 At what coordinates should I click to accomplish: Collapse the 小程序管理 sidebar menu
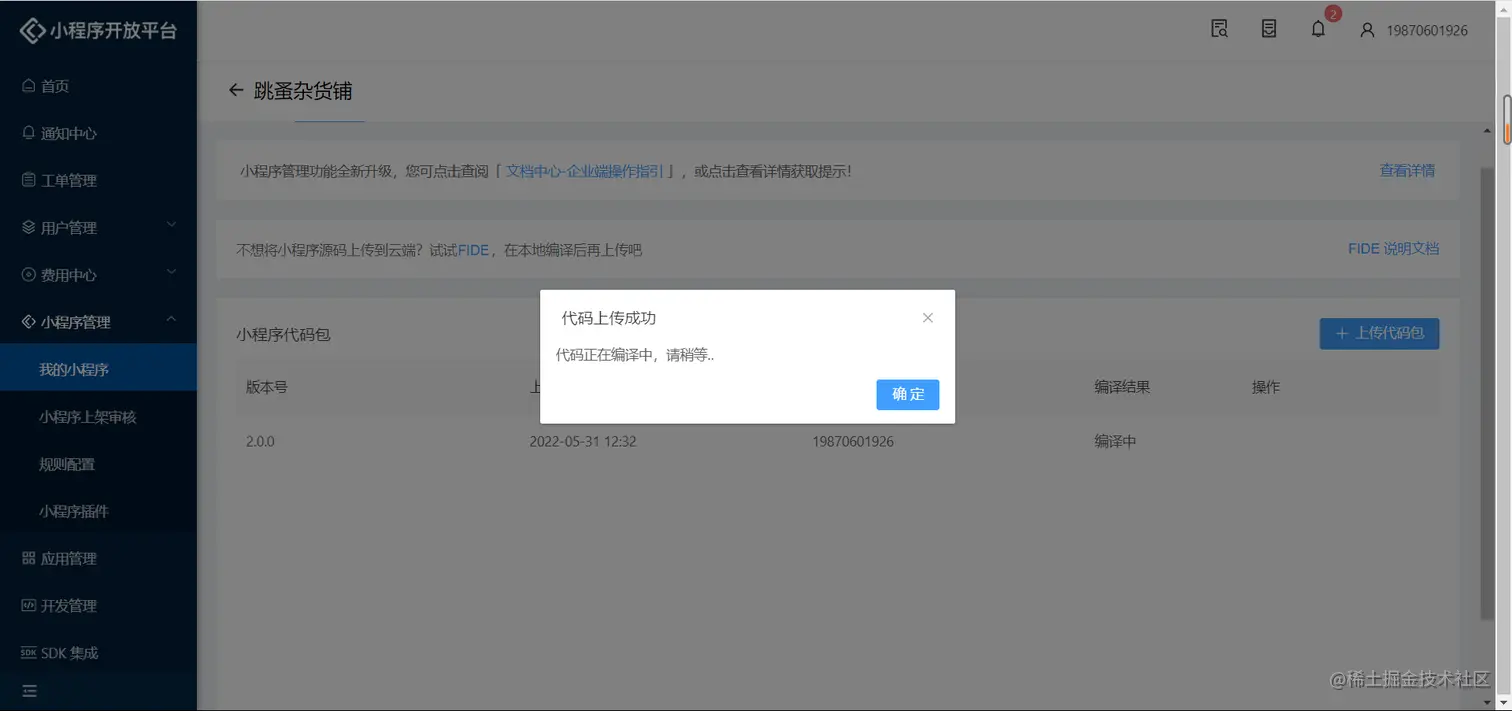tap(98, 322)
